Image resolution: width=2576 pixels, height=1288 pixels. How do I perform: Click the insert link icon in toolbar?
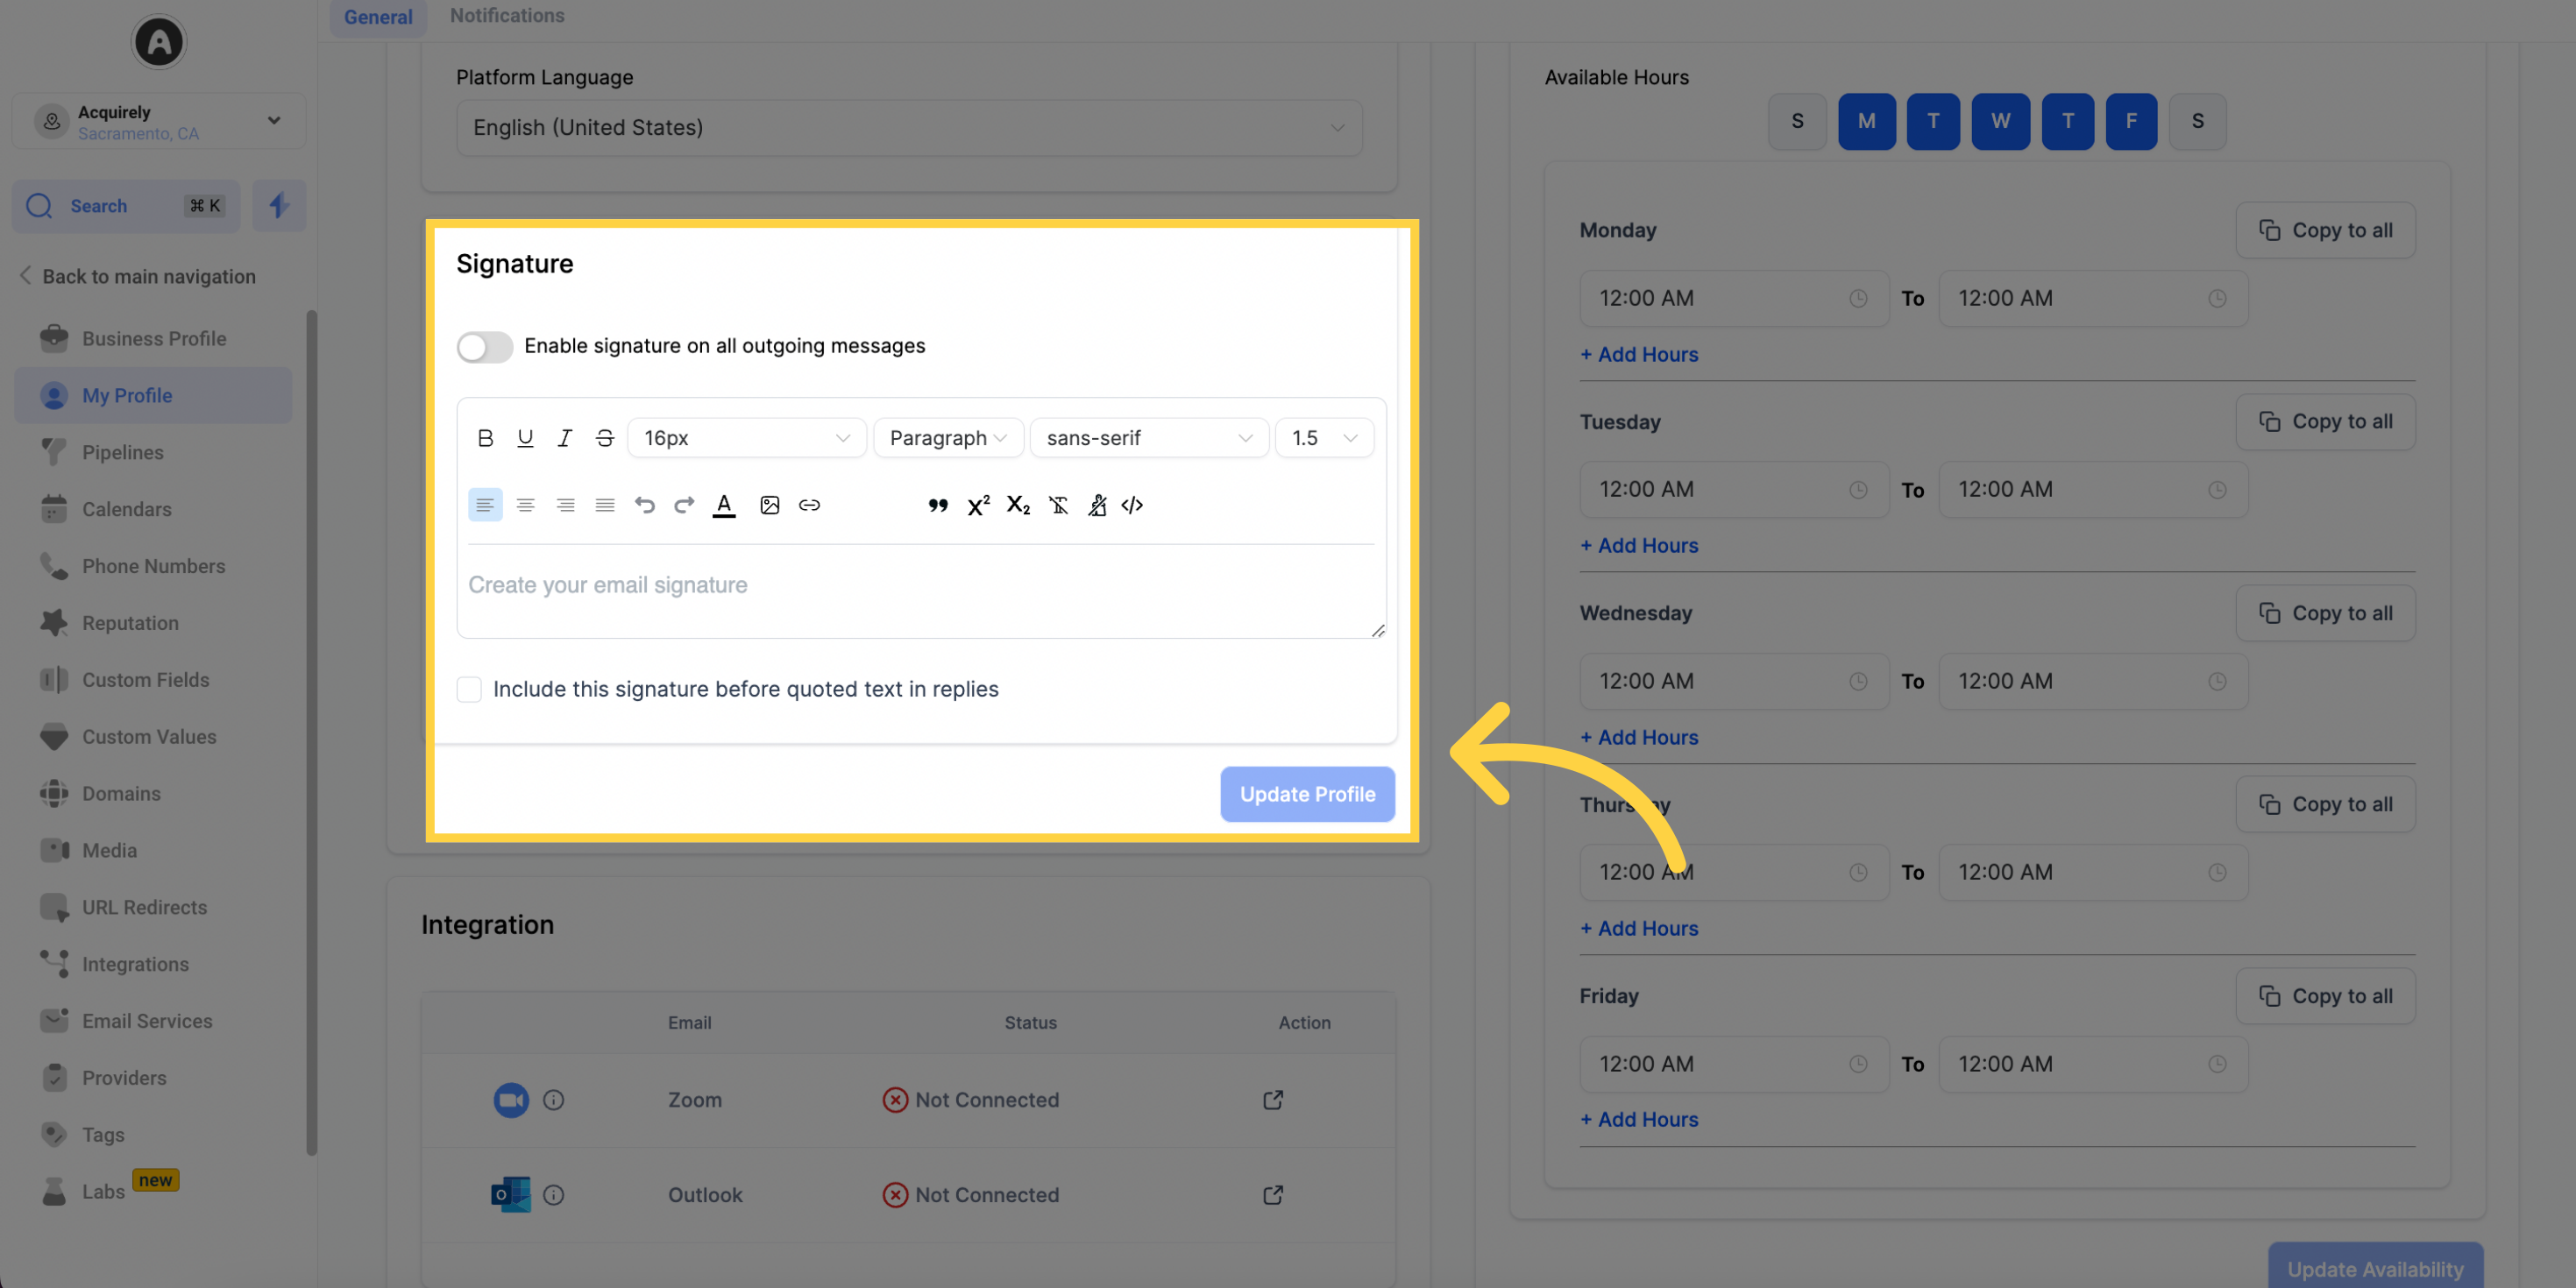click(808, 505)
